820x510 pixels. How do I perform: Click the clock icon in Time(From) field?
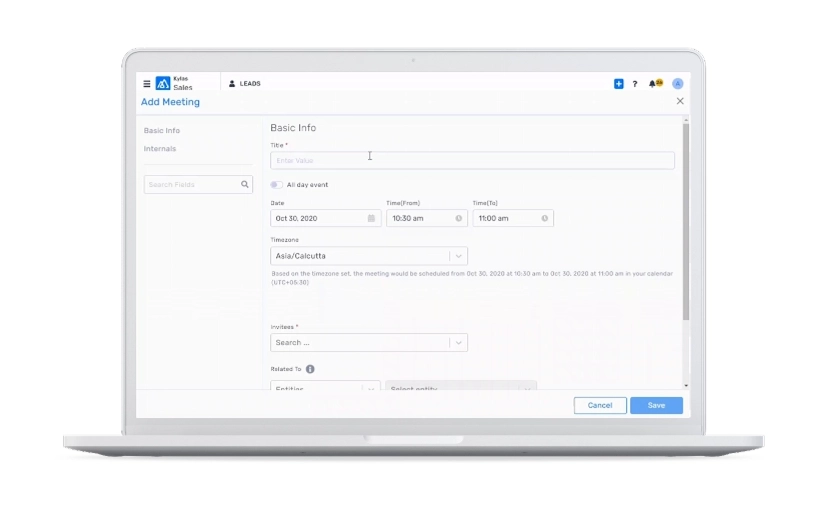(x=459, y=218)
